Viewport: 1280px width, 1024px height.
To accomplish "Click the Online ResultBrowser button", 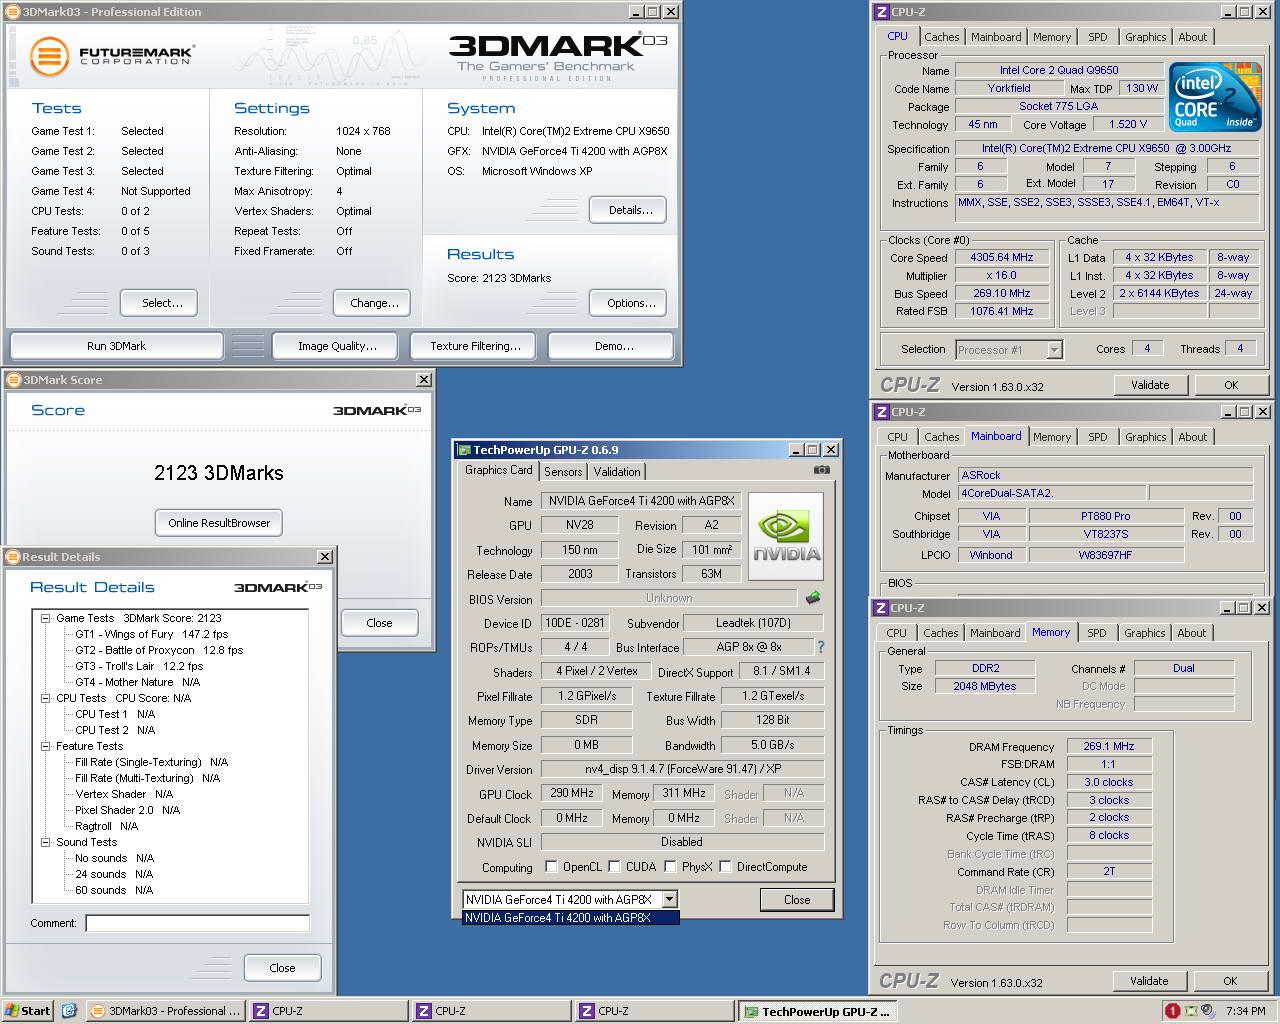I will pos(219,523).
